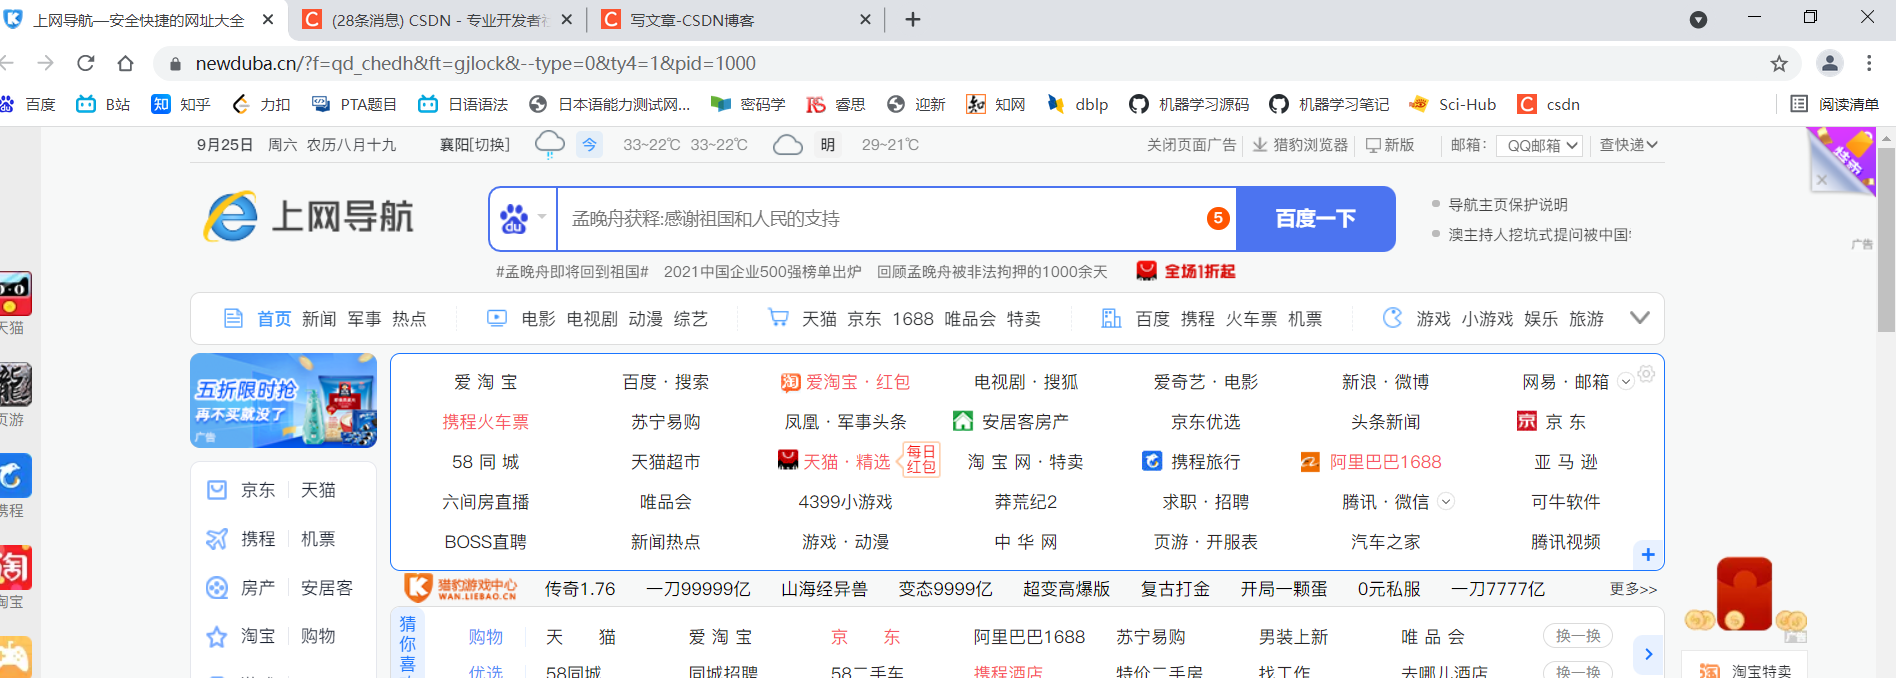
Task: Click the #孟晚舟即将回到祖国# hot topic
Action: [572, 271]
